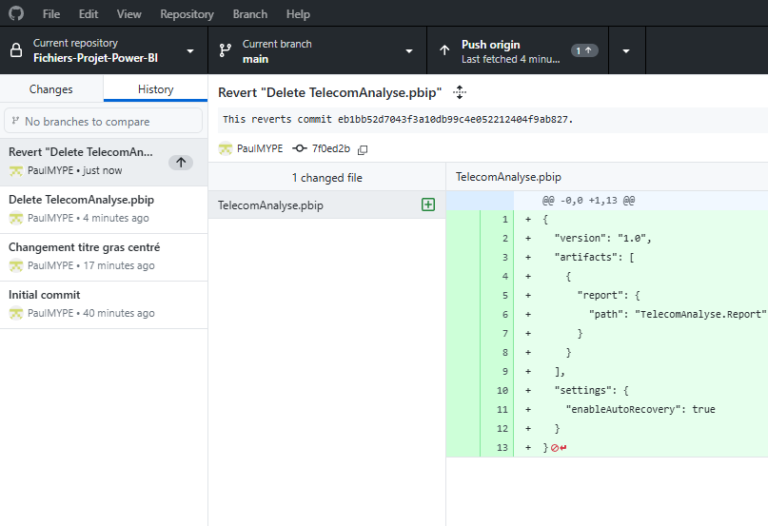Click the expand commit summary icon
The width and height of the screenshot is (768, 526).
pos(459,92)
